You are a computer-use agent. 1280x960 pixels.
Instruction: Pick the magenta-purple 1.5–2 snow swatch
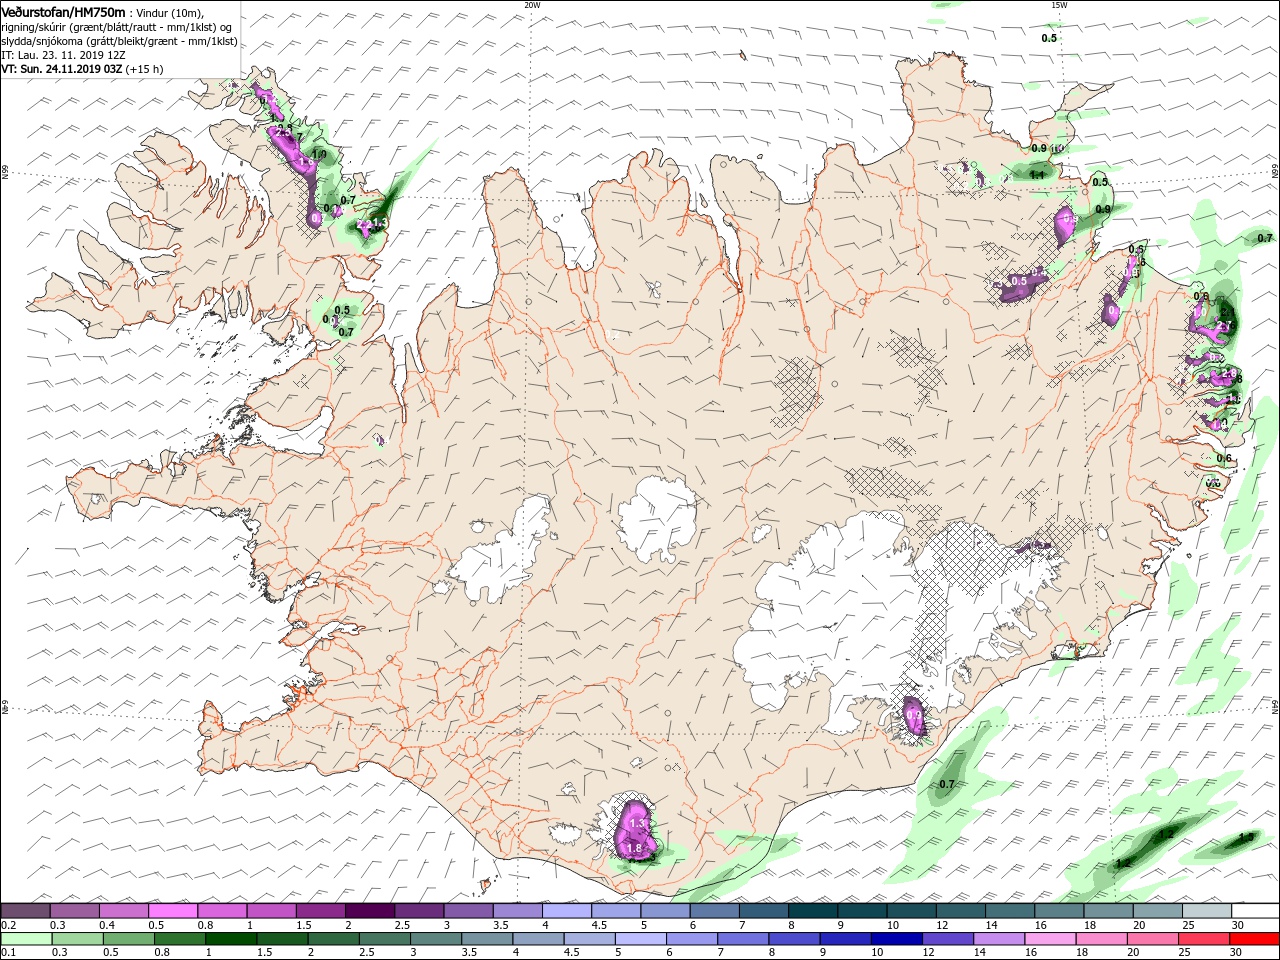321,910
